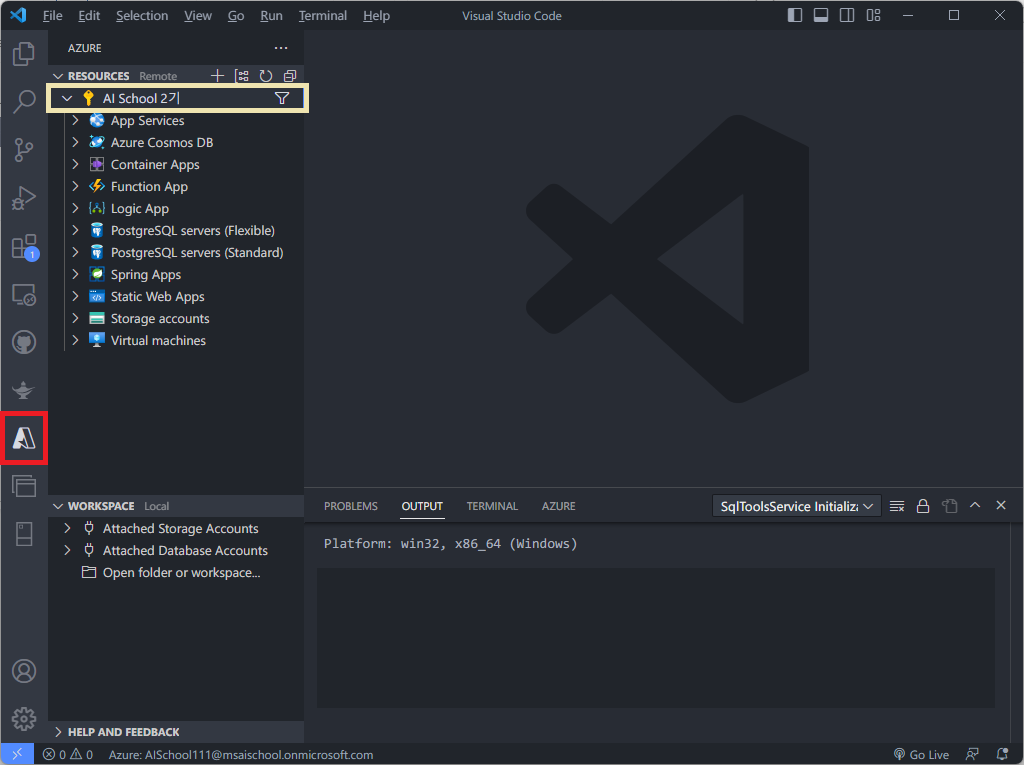Expand the Virtual machines node
The image size is (1024, 765).
pyautogui.click(x=75, y=340)
